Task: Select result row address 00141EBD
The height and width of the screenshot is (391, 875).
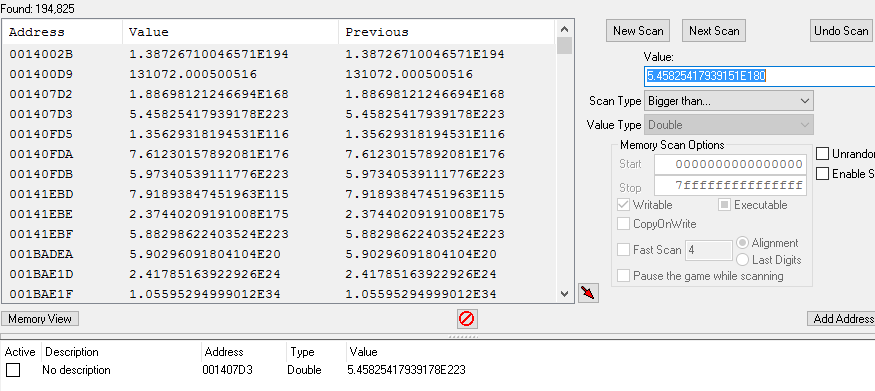Action: (x=41, y=194)
